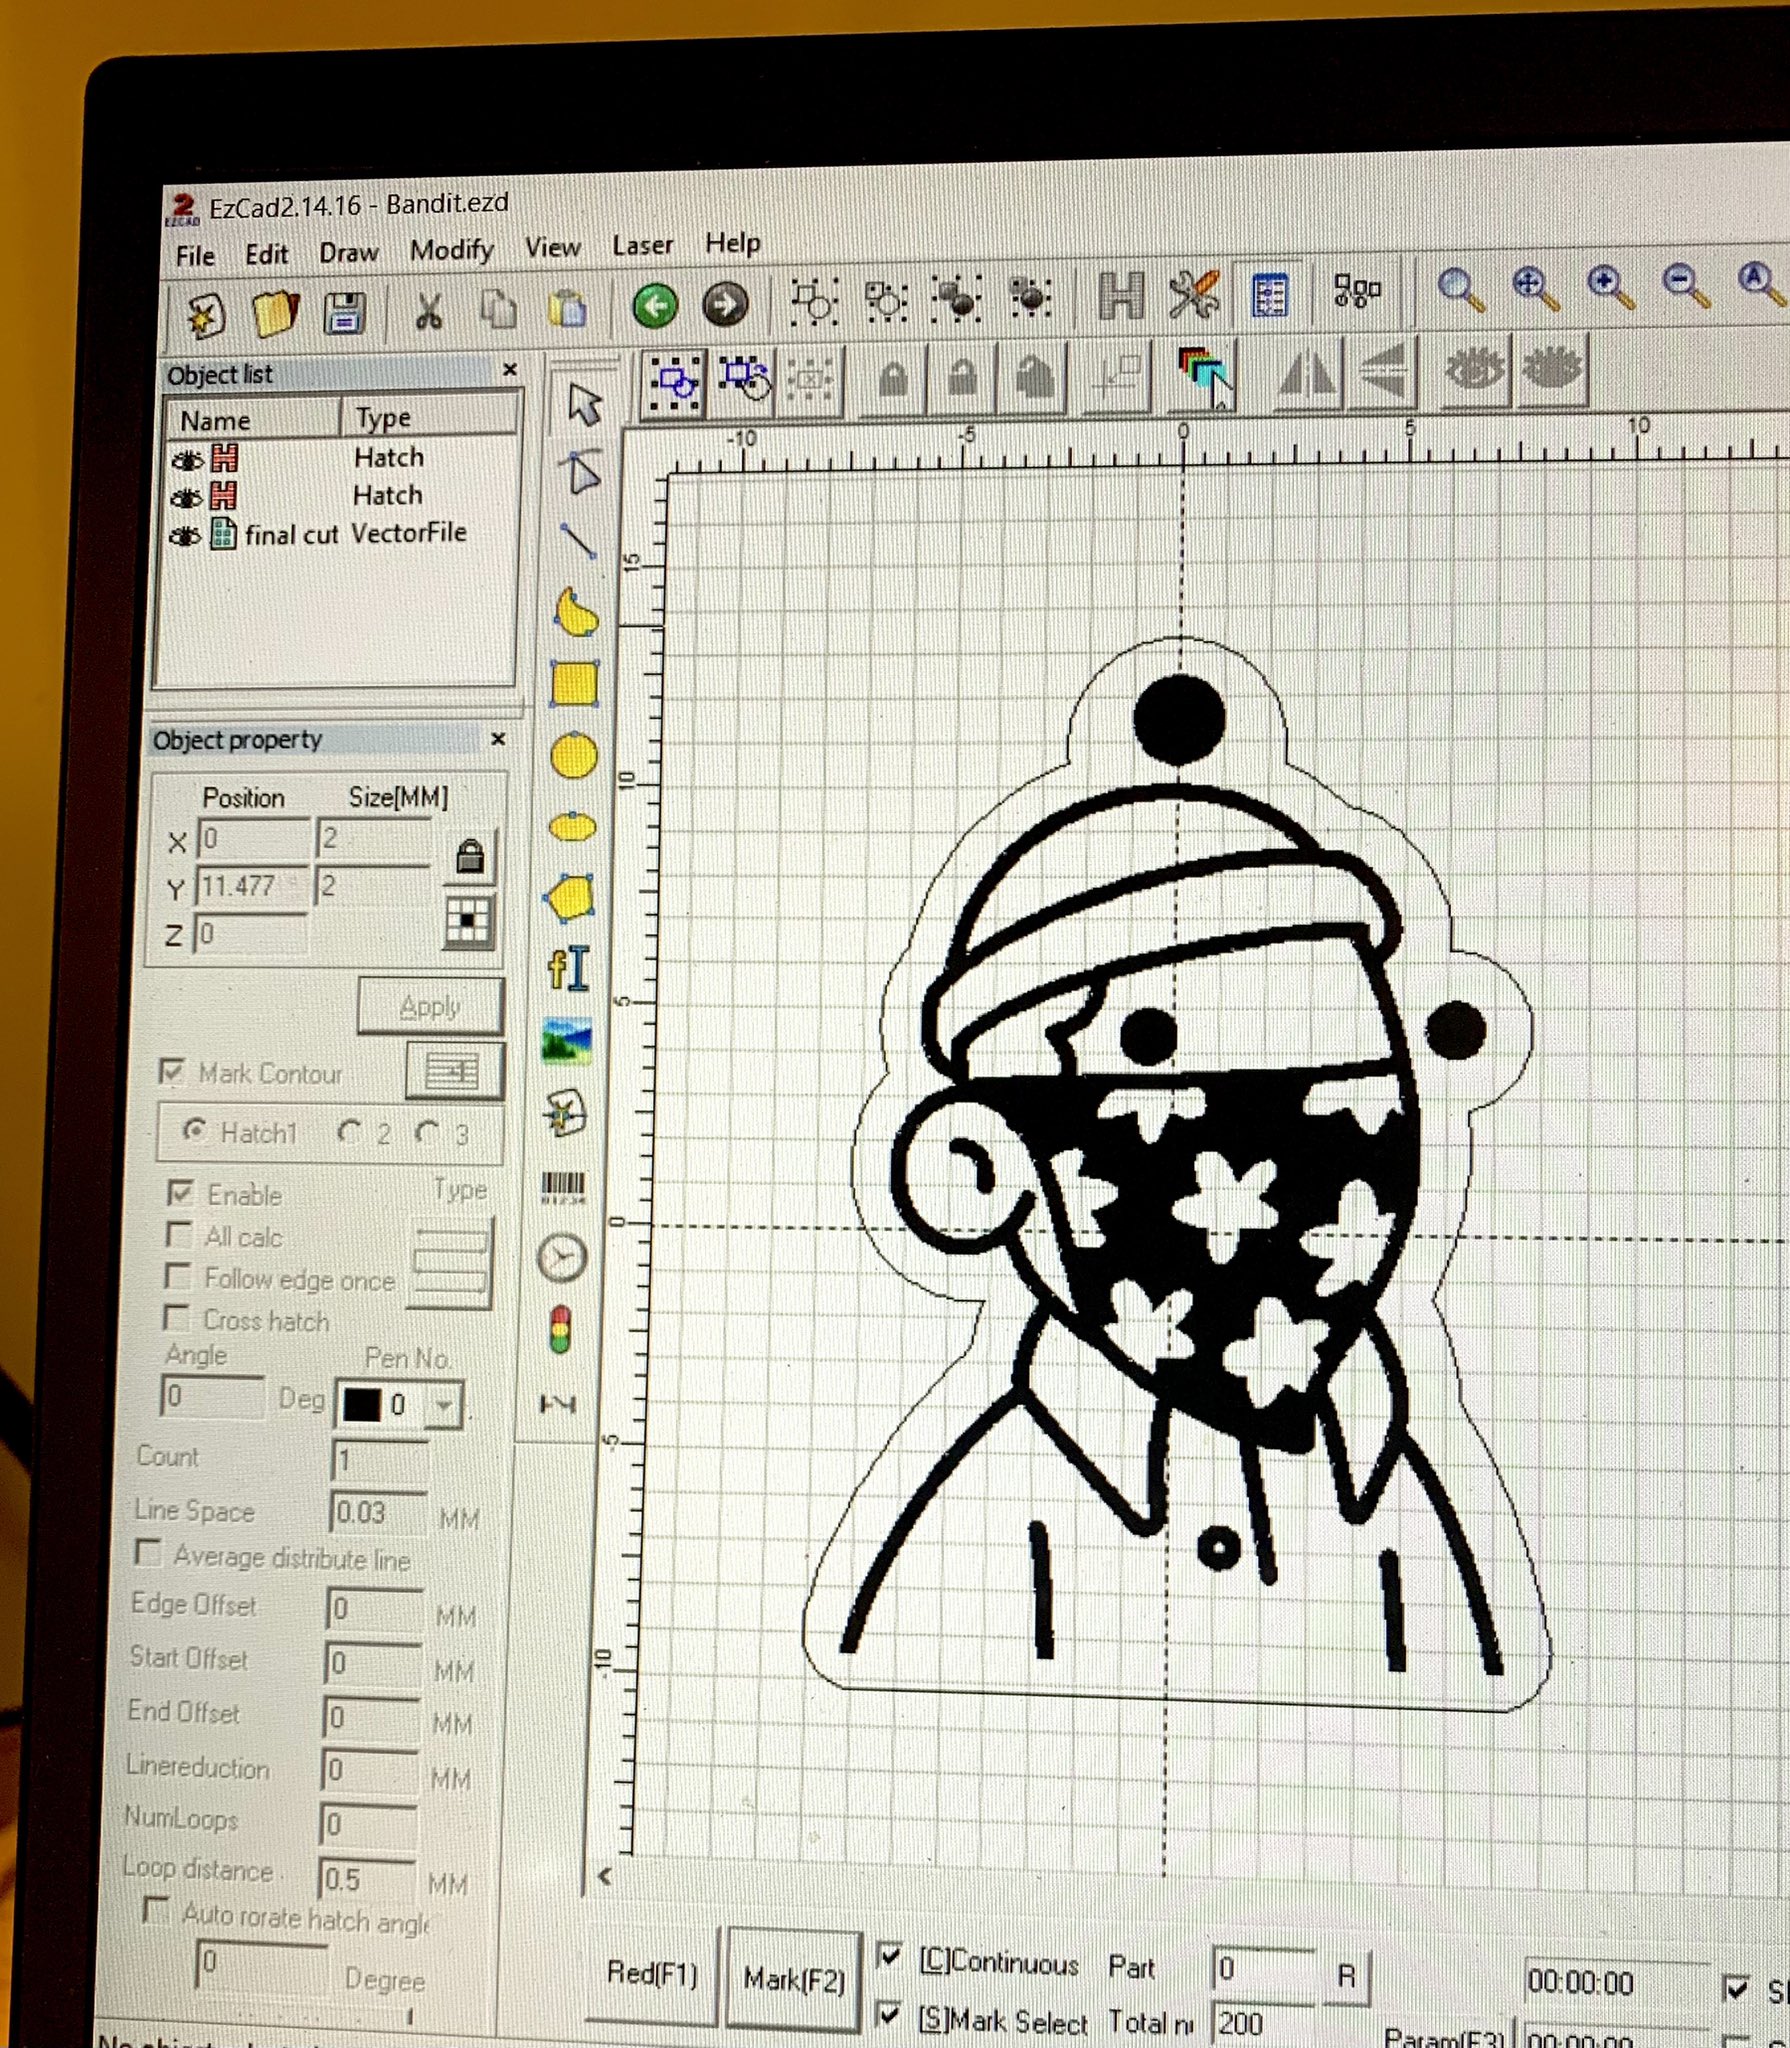The width and height of the screenshot is (1790, 2048).
Task: Add a barcode object
Action: (x=564, y=1186)
